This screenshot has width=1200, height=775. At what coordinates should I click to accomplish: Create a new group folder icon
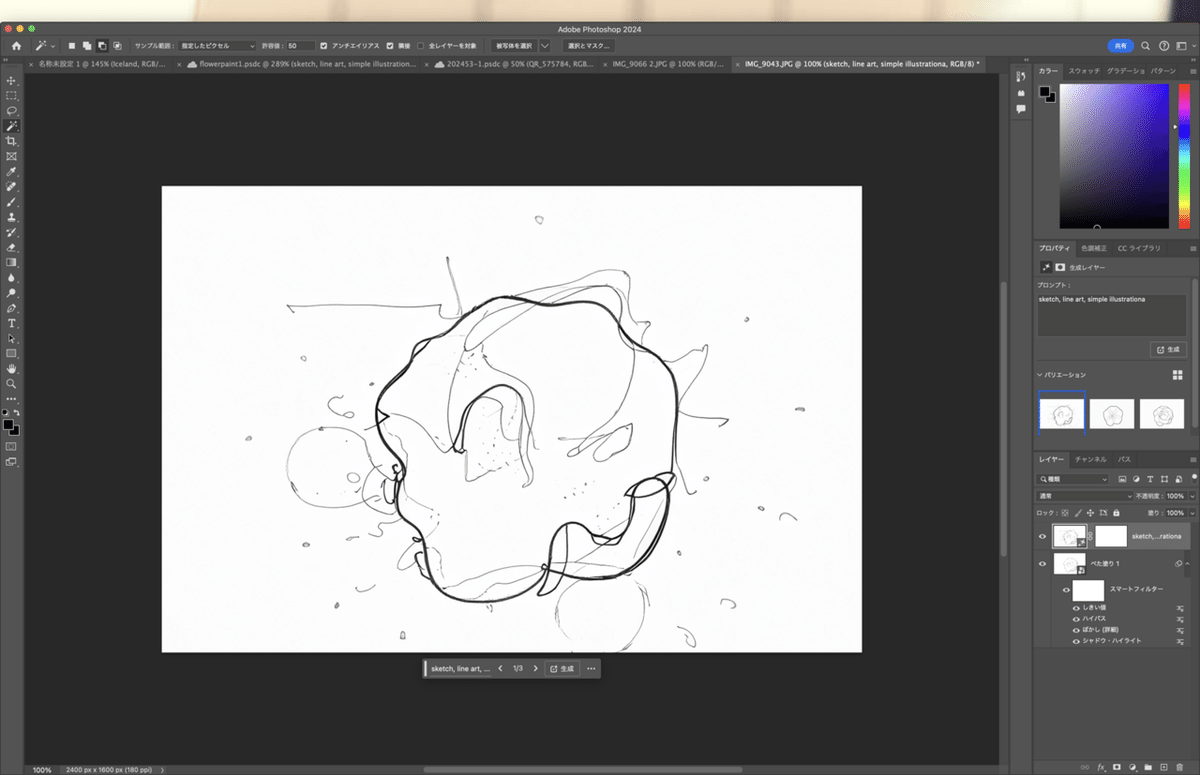pyautogui.click(x=1149, y=766)
